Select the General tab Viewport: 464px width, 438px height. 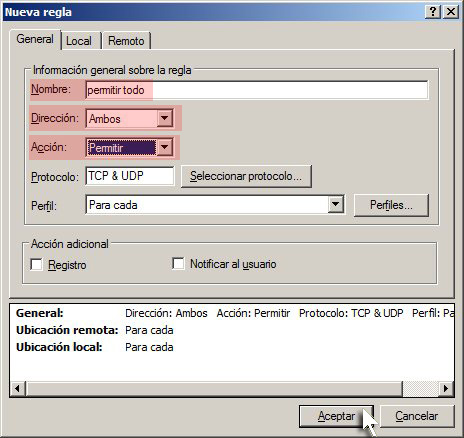(x=35, y=39)
